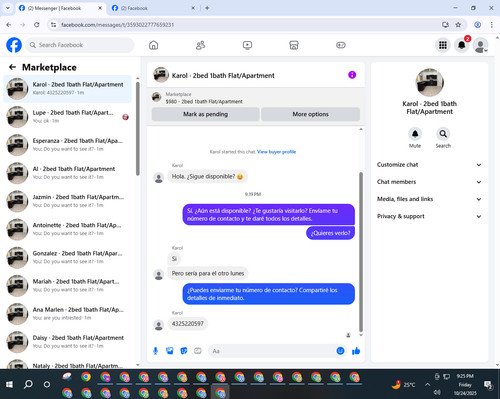
Task: Open Lupe conversation in list
Action: click(x=67, y=117)
